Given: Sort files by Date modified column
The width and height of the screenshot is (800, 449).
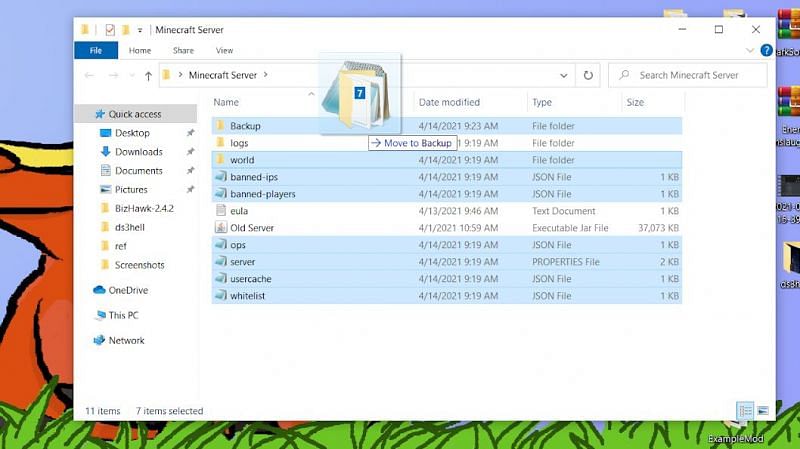Looking at the screenshot, I should 449,102.
